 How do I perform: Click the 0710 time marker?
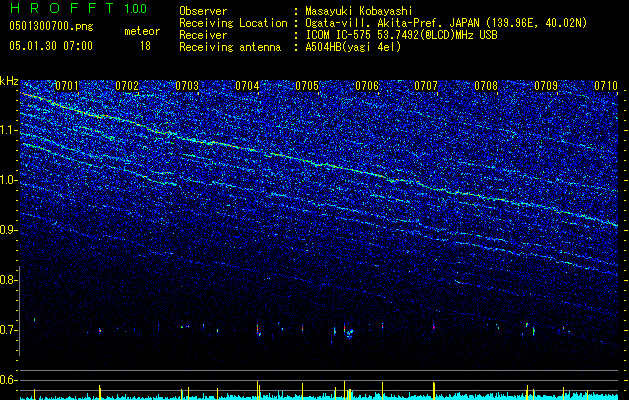click(x=606, y=86)
